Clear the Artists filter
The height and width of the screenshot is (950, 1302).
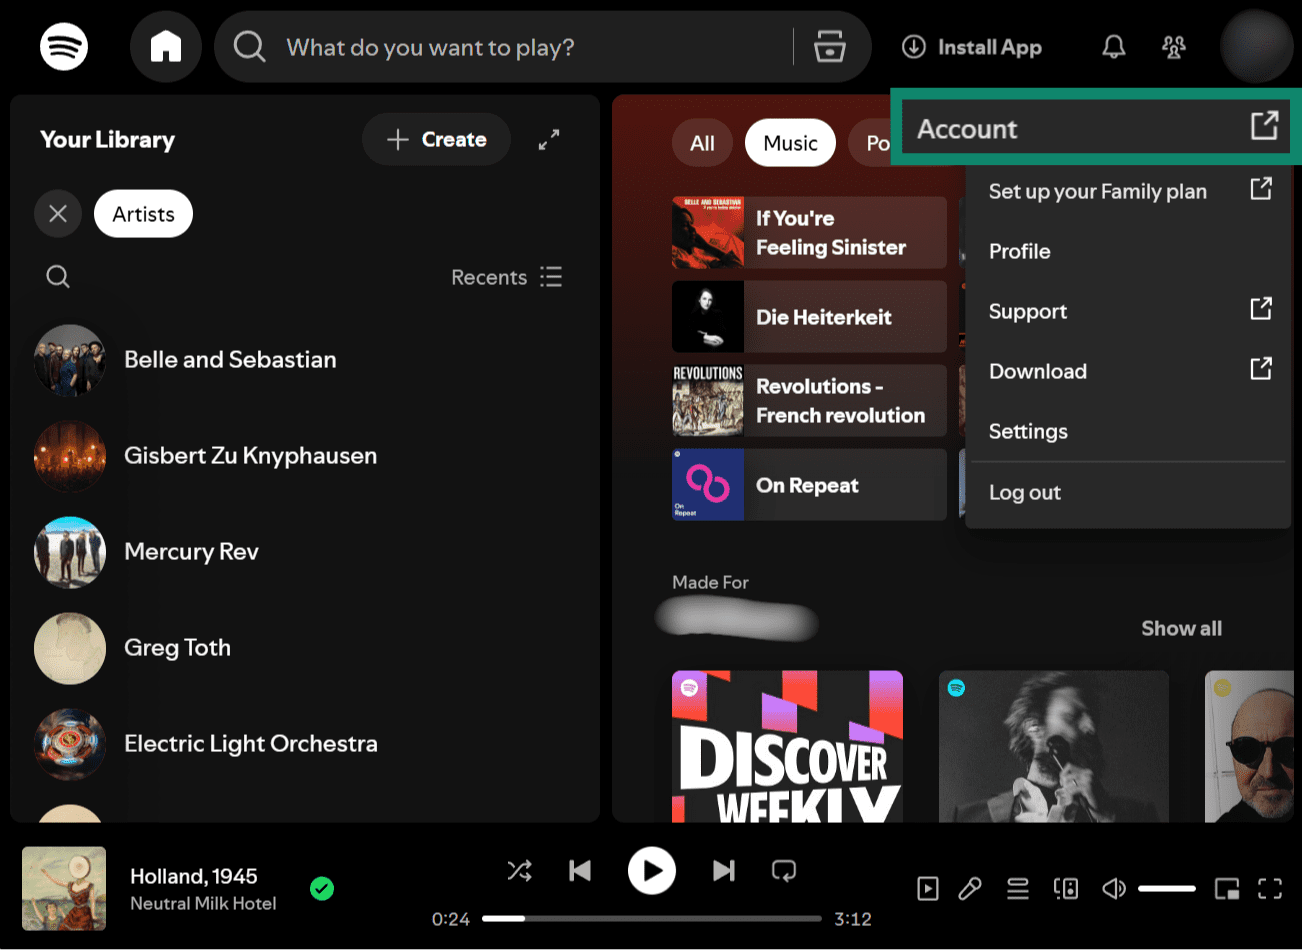pyautogui.click(x=57, y=213)
